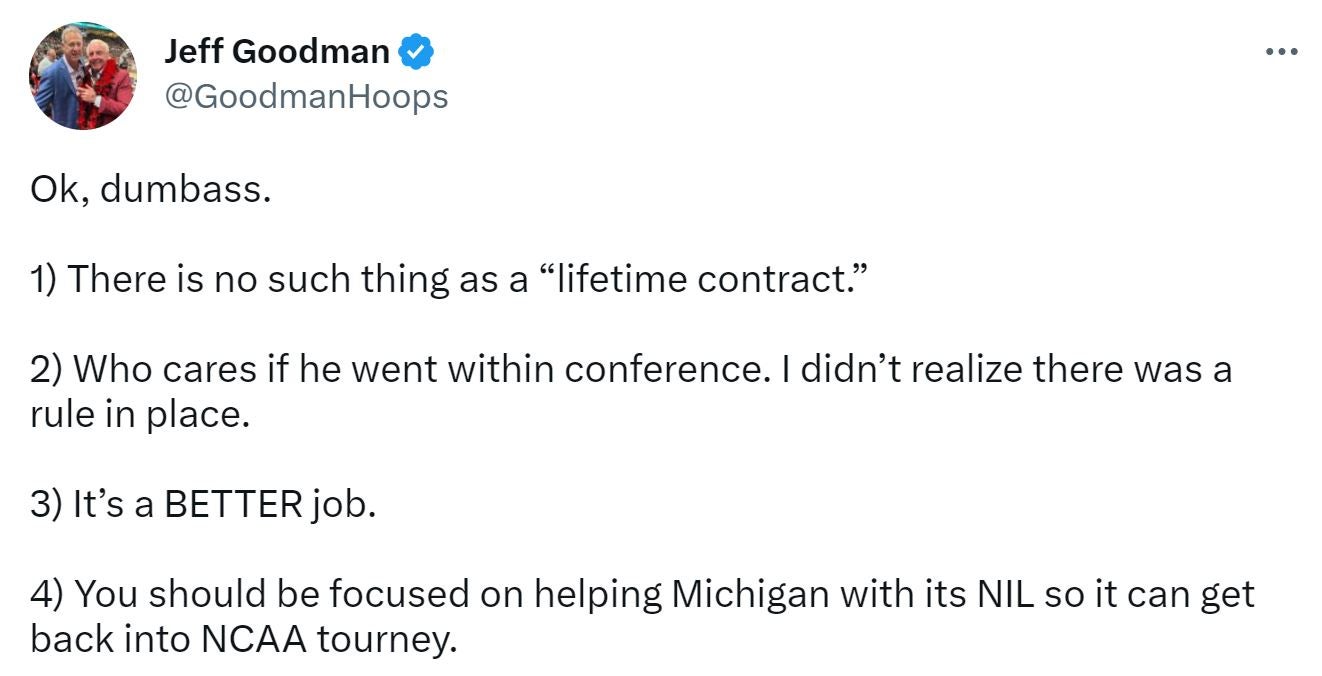1322x676 pixels.
Task: Click the text "rule in place."
Action: coord(139,414)
